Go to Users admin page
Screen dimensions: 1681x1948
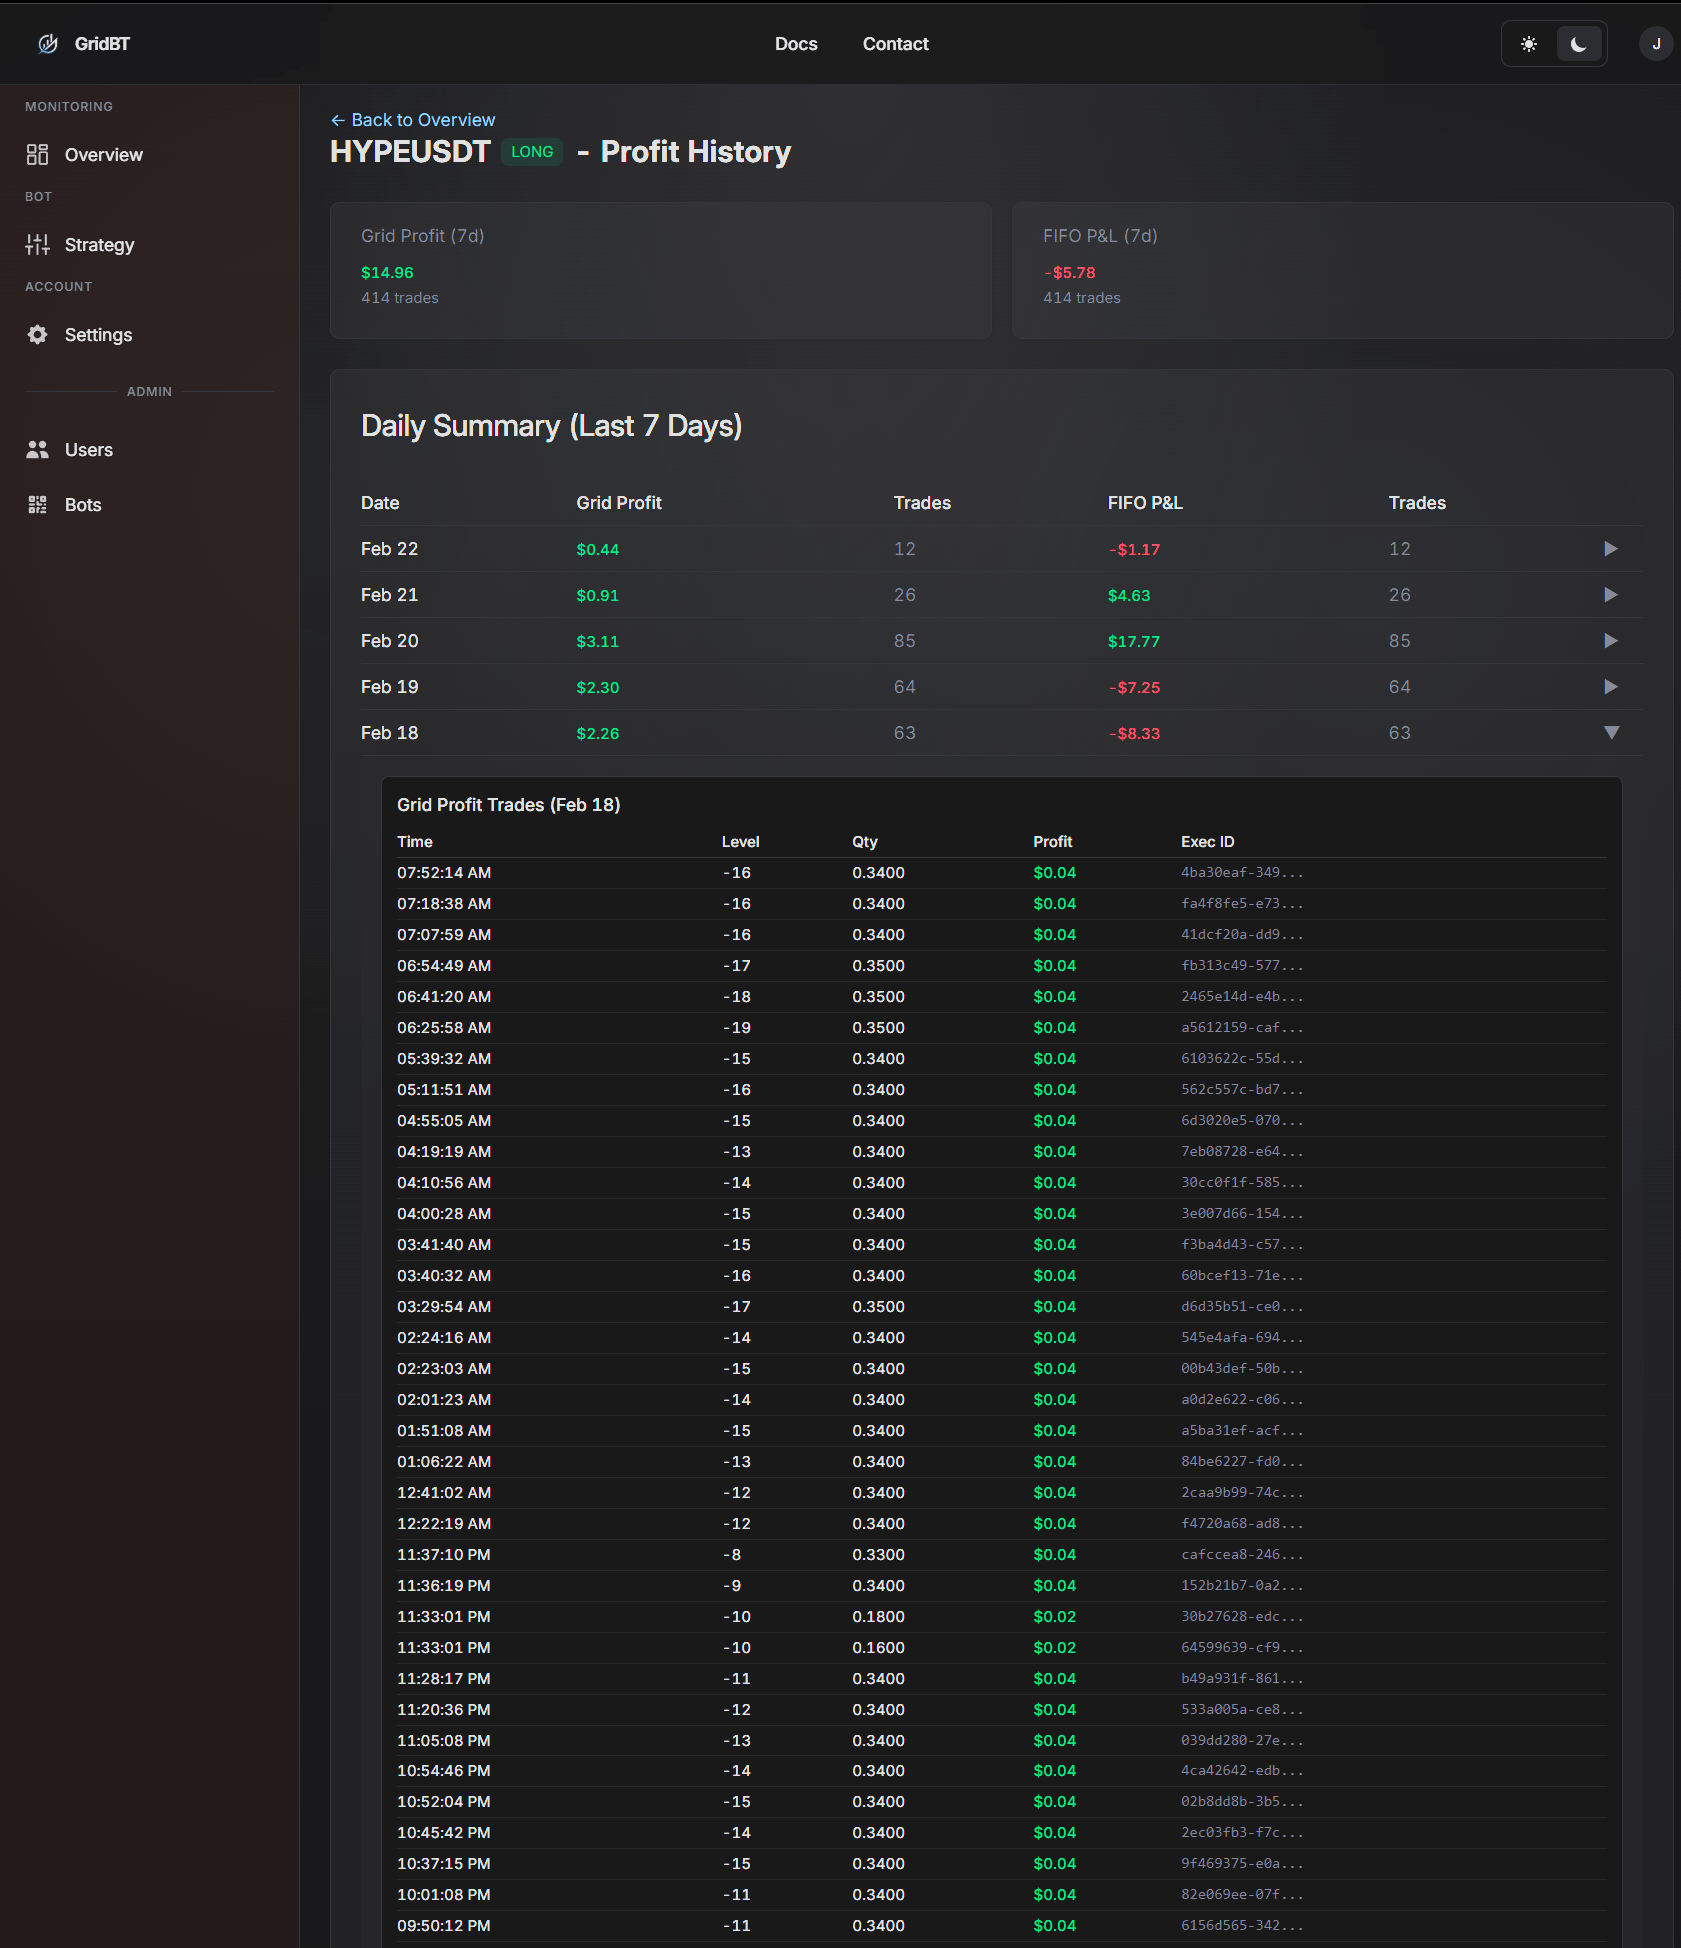(x=89, y=449)
